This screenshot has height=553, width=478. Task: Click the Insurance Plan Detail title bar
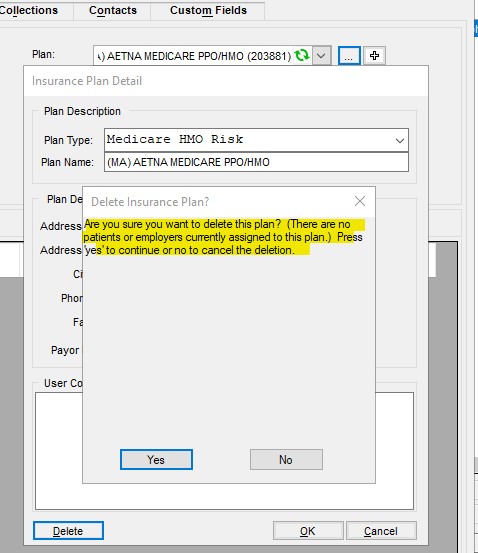(226, 81)
